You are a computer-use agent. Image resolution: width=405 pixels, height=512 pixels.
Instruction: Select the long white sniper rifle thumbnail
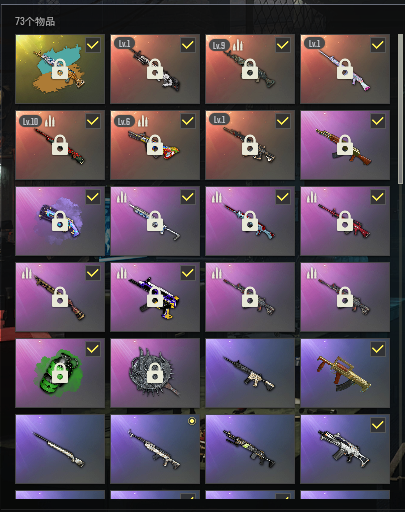(60, 449)
